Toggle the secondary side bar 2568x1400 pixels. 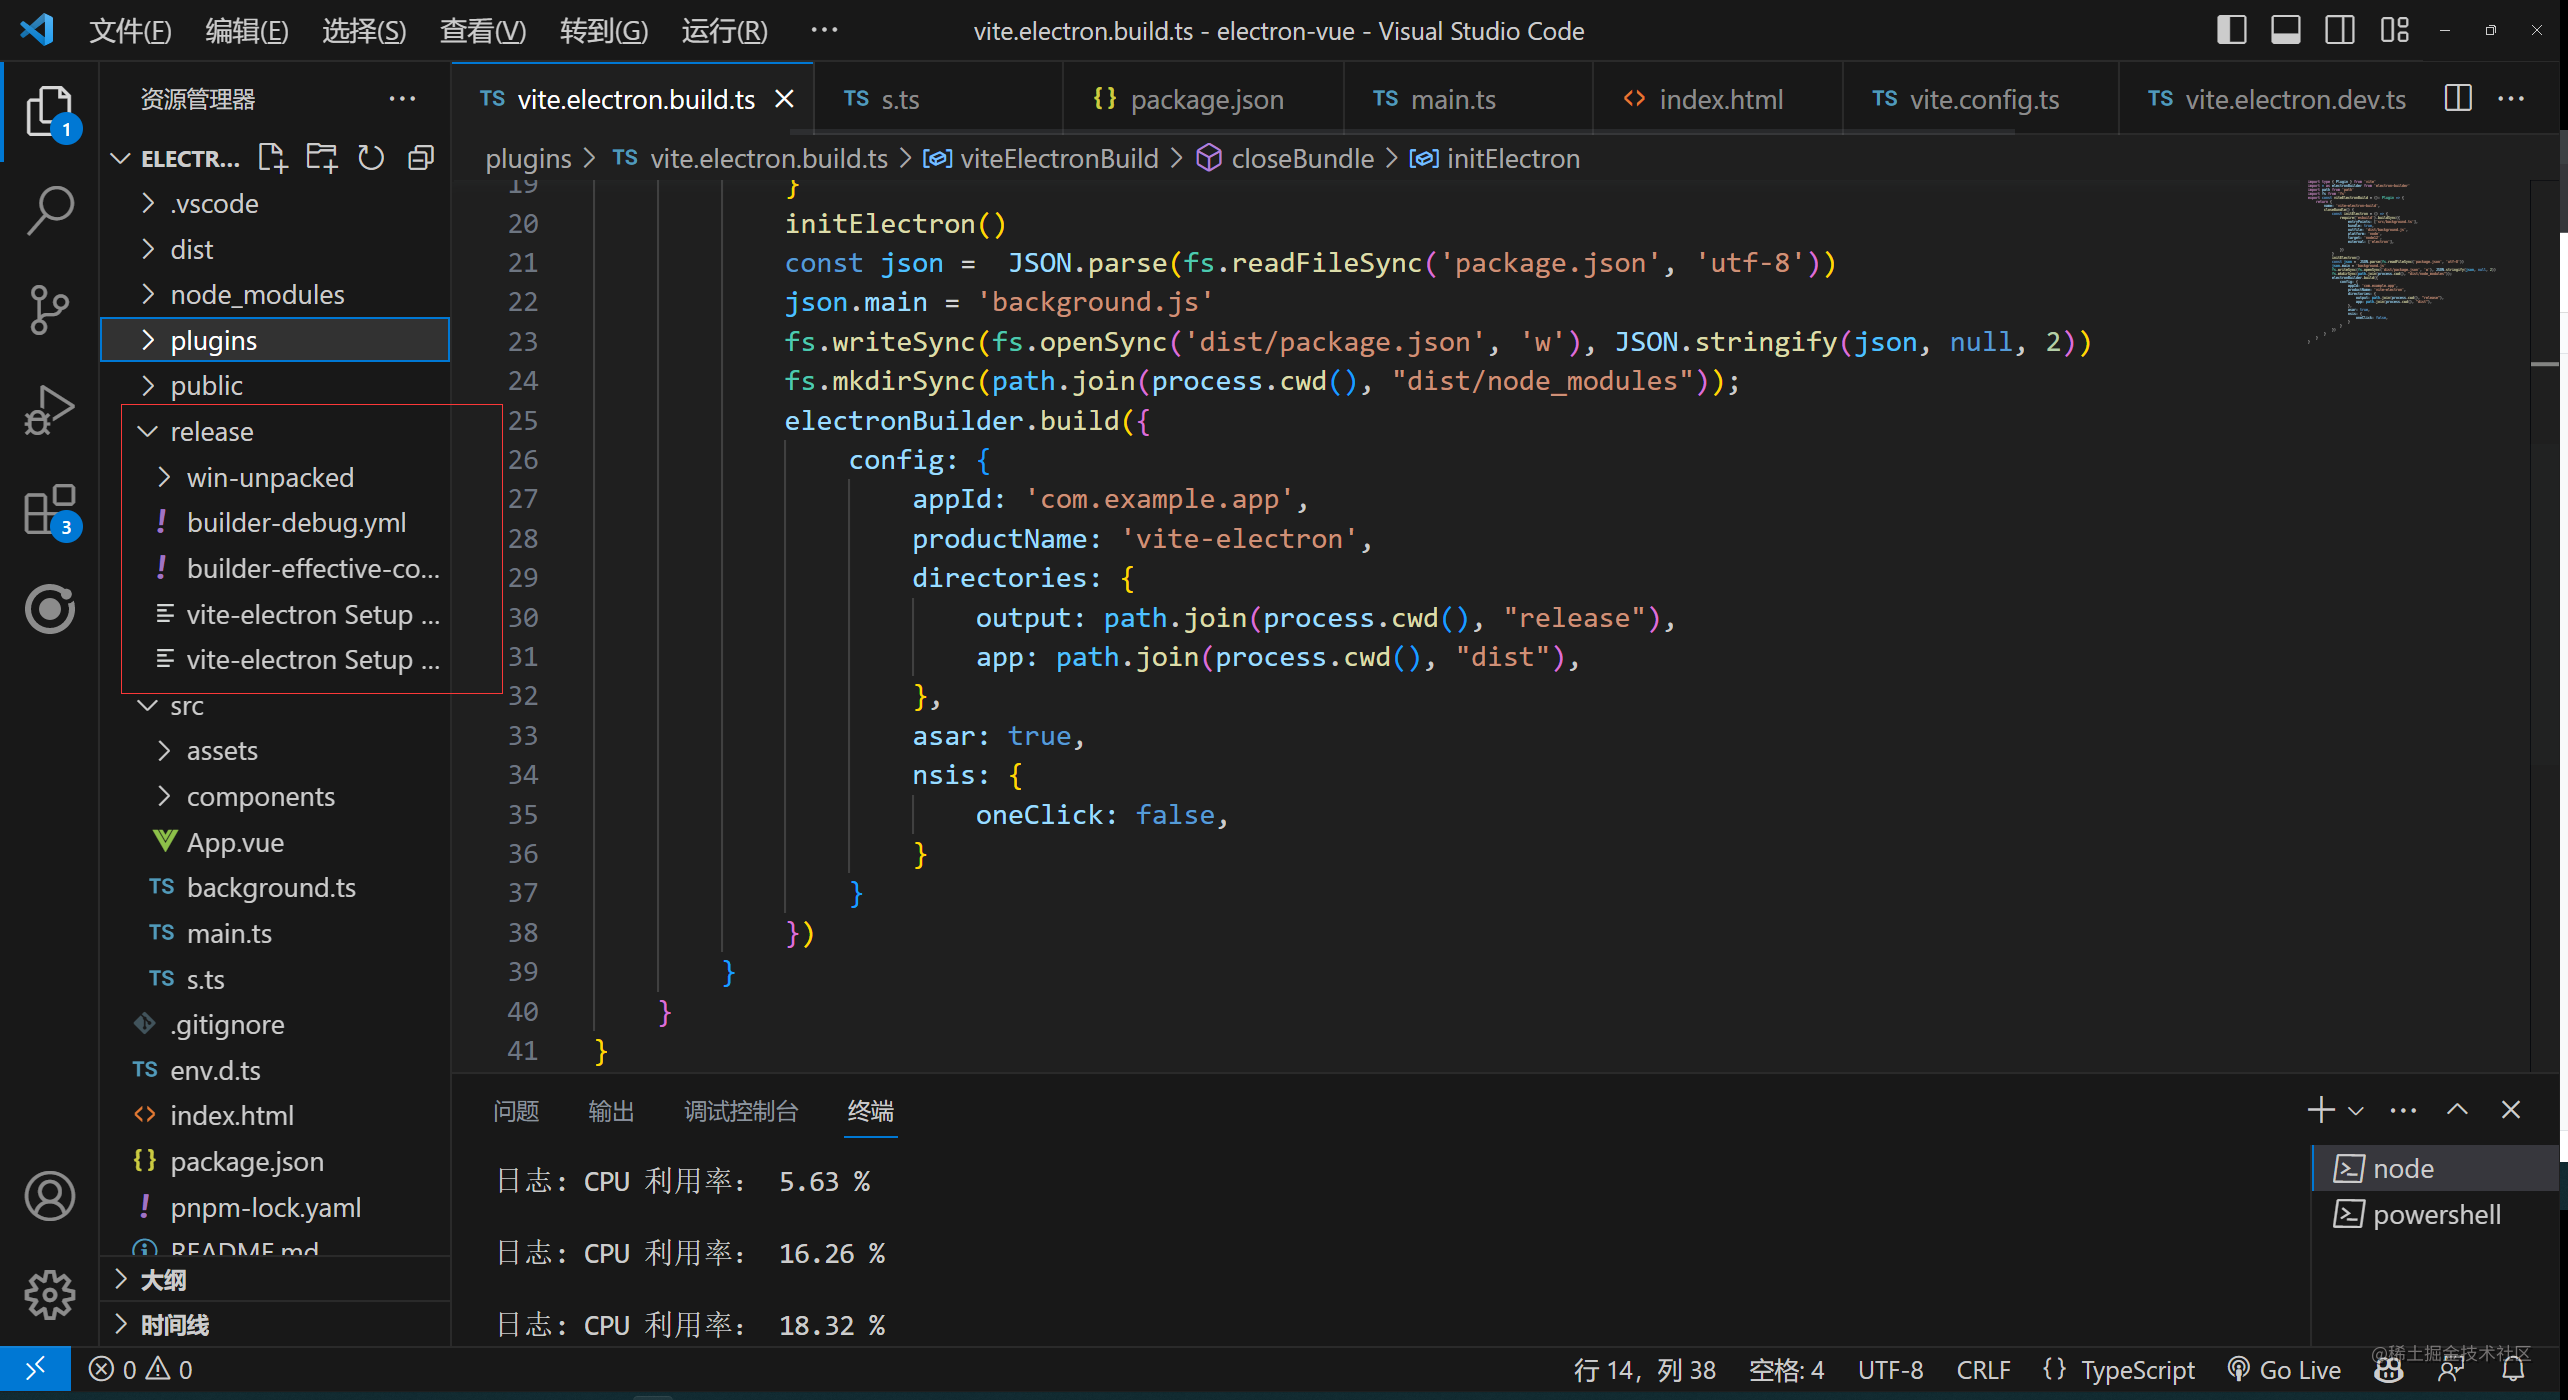click(2339, 30)
